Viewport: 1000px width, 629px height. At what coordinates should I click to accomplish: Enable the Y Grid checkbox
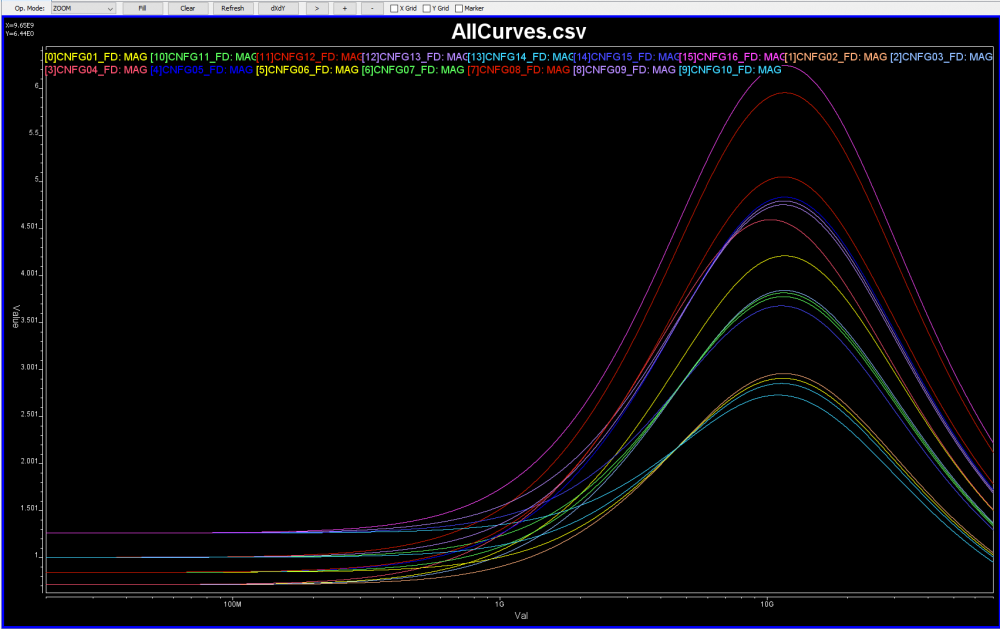pyautogui.click(x=427, y=8)
